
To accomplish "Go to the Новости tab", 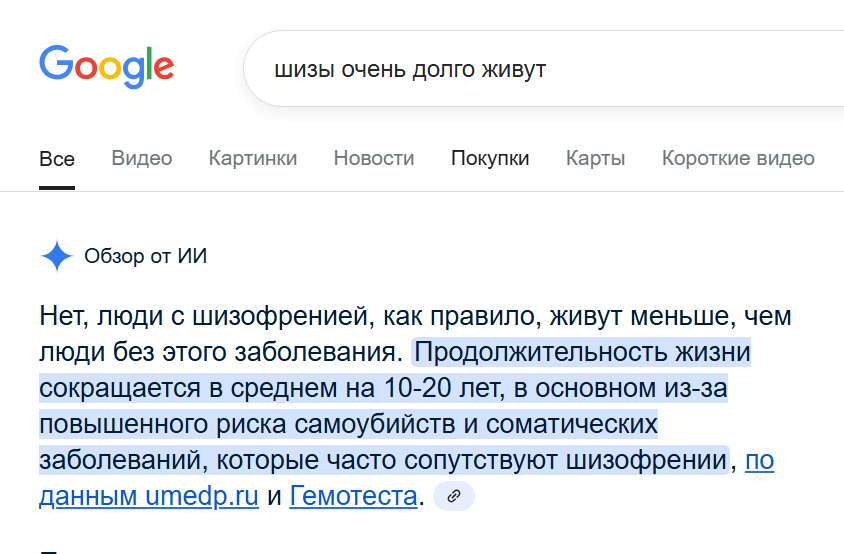I will (374, 158).
